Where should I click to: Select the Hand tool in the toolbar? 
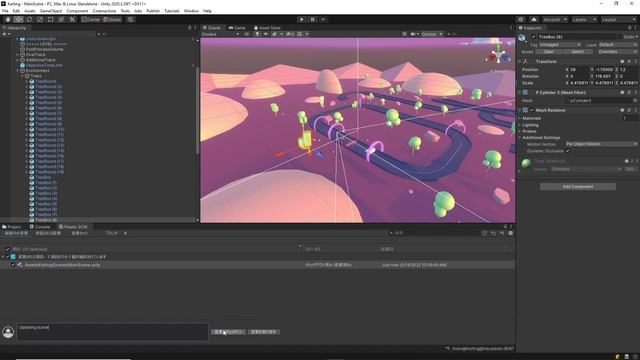click(x=8, y=19)
